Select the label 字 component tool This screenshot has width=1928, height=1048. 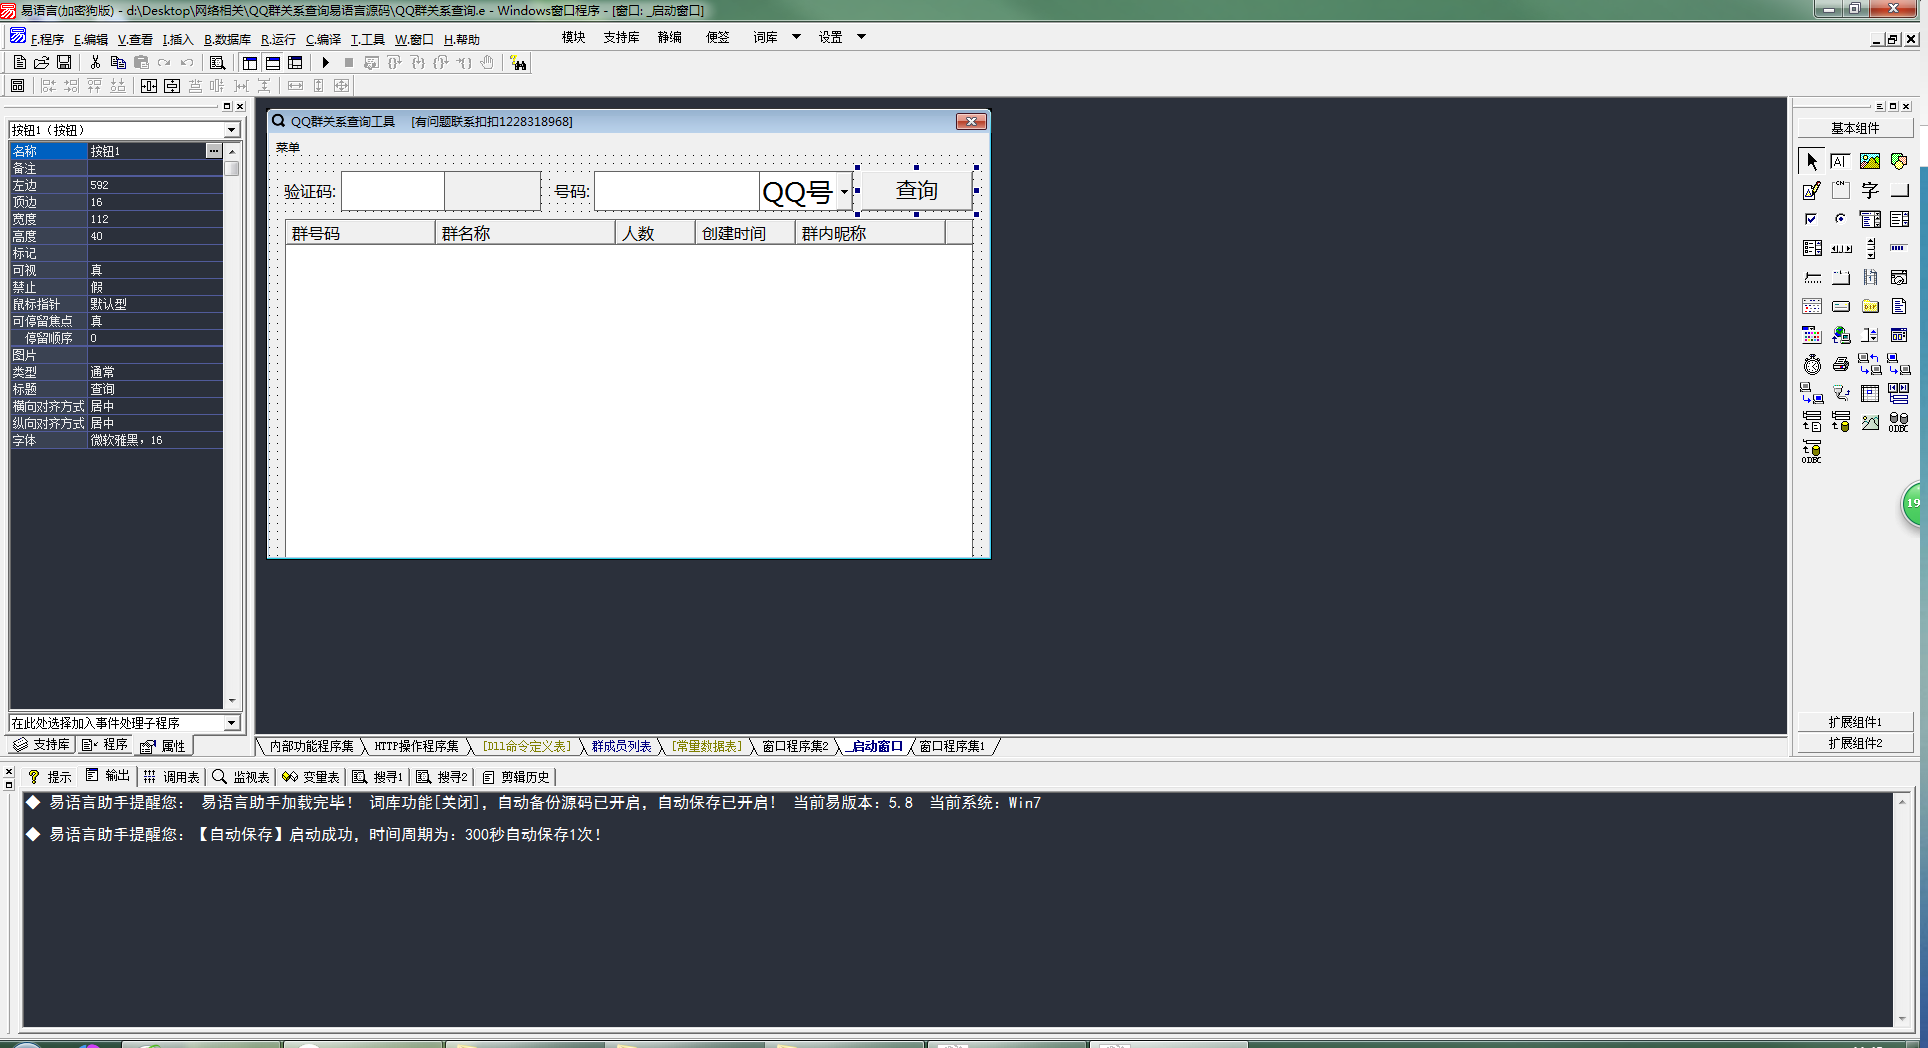click(1870, 190)
